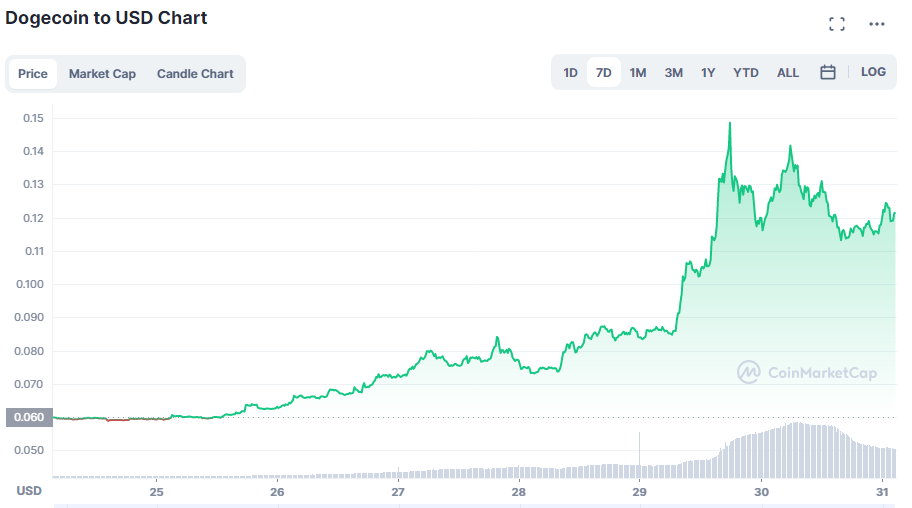Click the CoinMarketCap watermark logo
Screen dimensions: 912x508
(807, 372)
